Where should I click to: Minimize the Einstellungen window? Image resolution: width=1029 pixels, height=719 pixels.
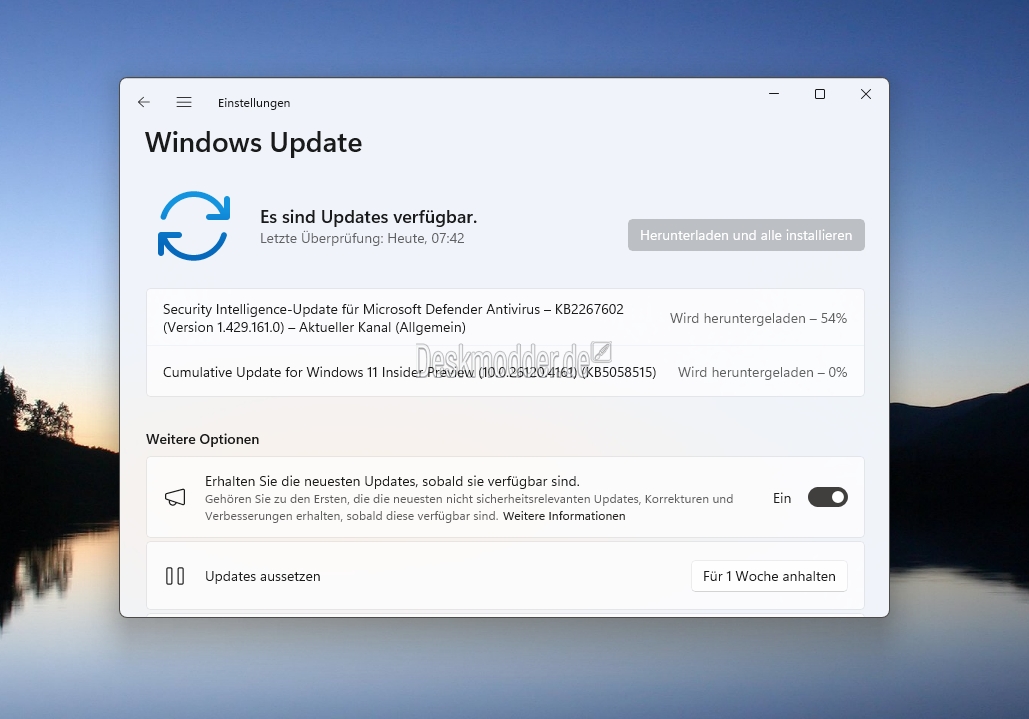(x=774, y=94)
